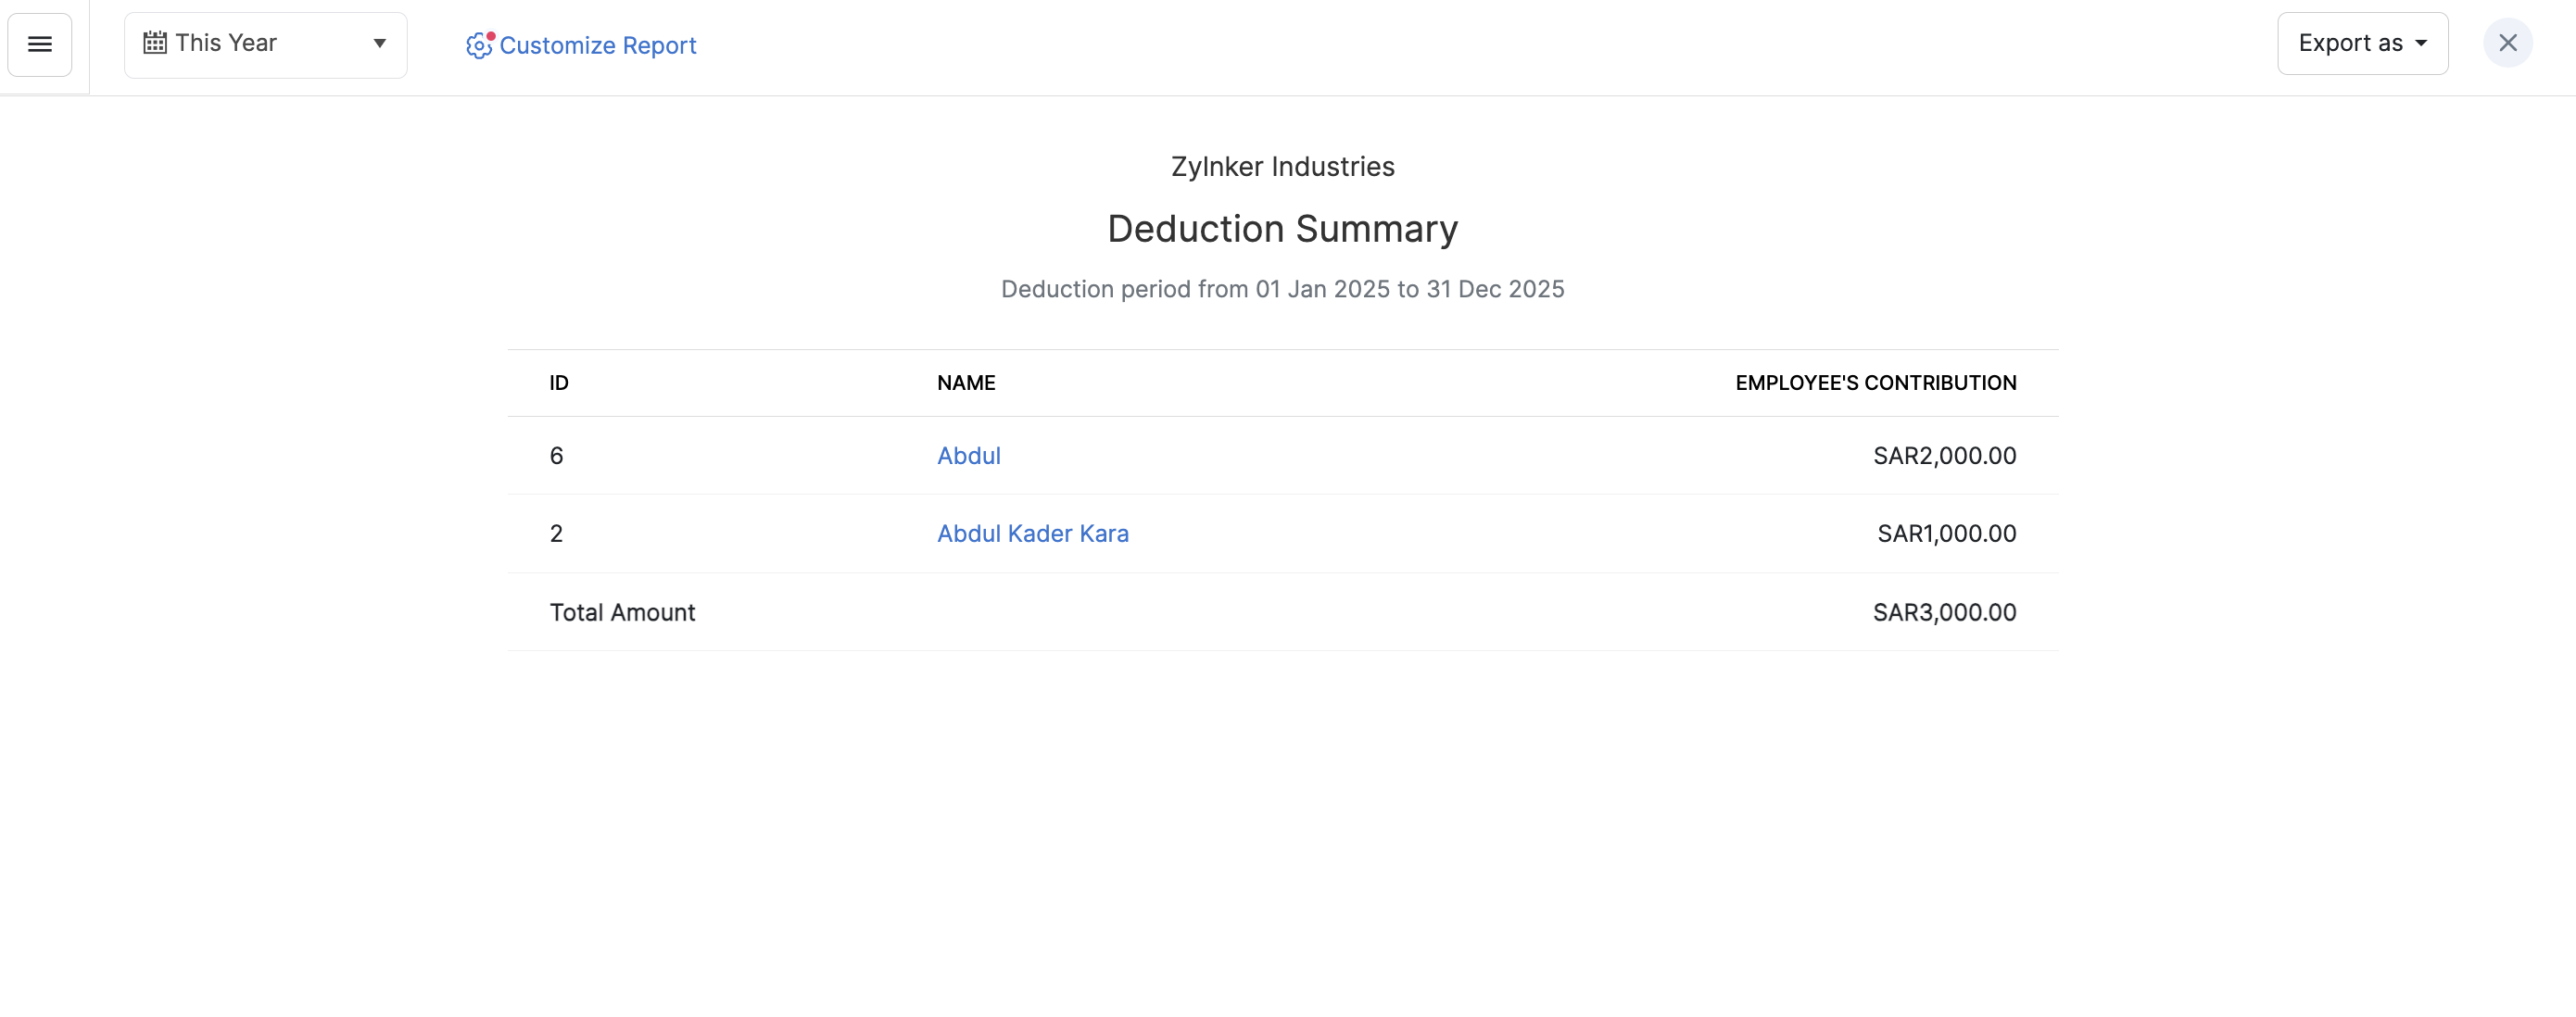Click the Zylnker Industries company name
This screenshot has height=1017, width=2576.
coord(1282,167)
